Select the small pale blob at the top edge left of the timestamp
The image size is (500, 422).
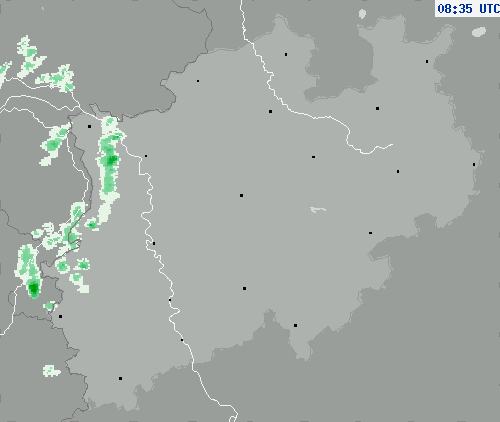362,14
